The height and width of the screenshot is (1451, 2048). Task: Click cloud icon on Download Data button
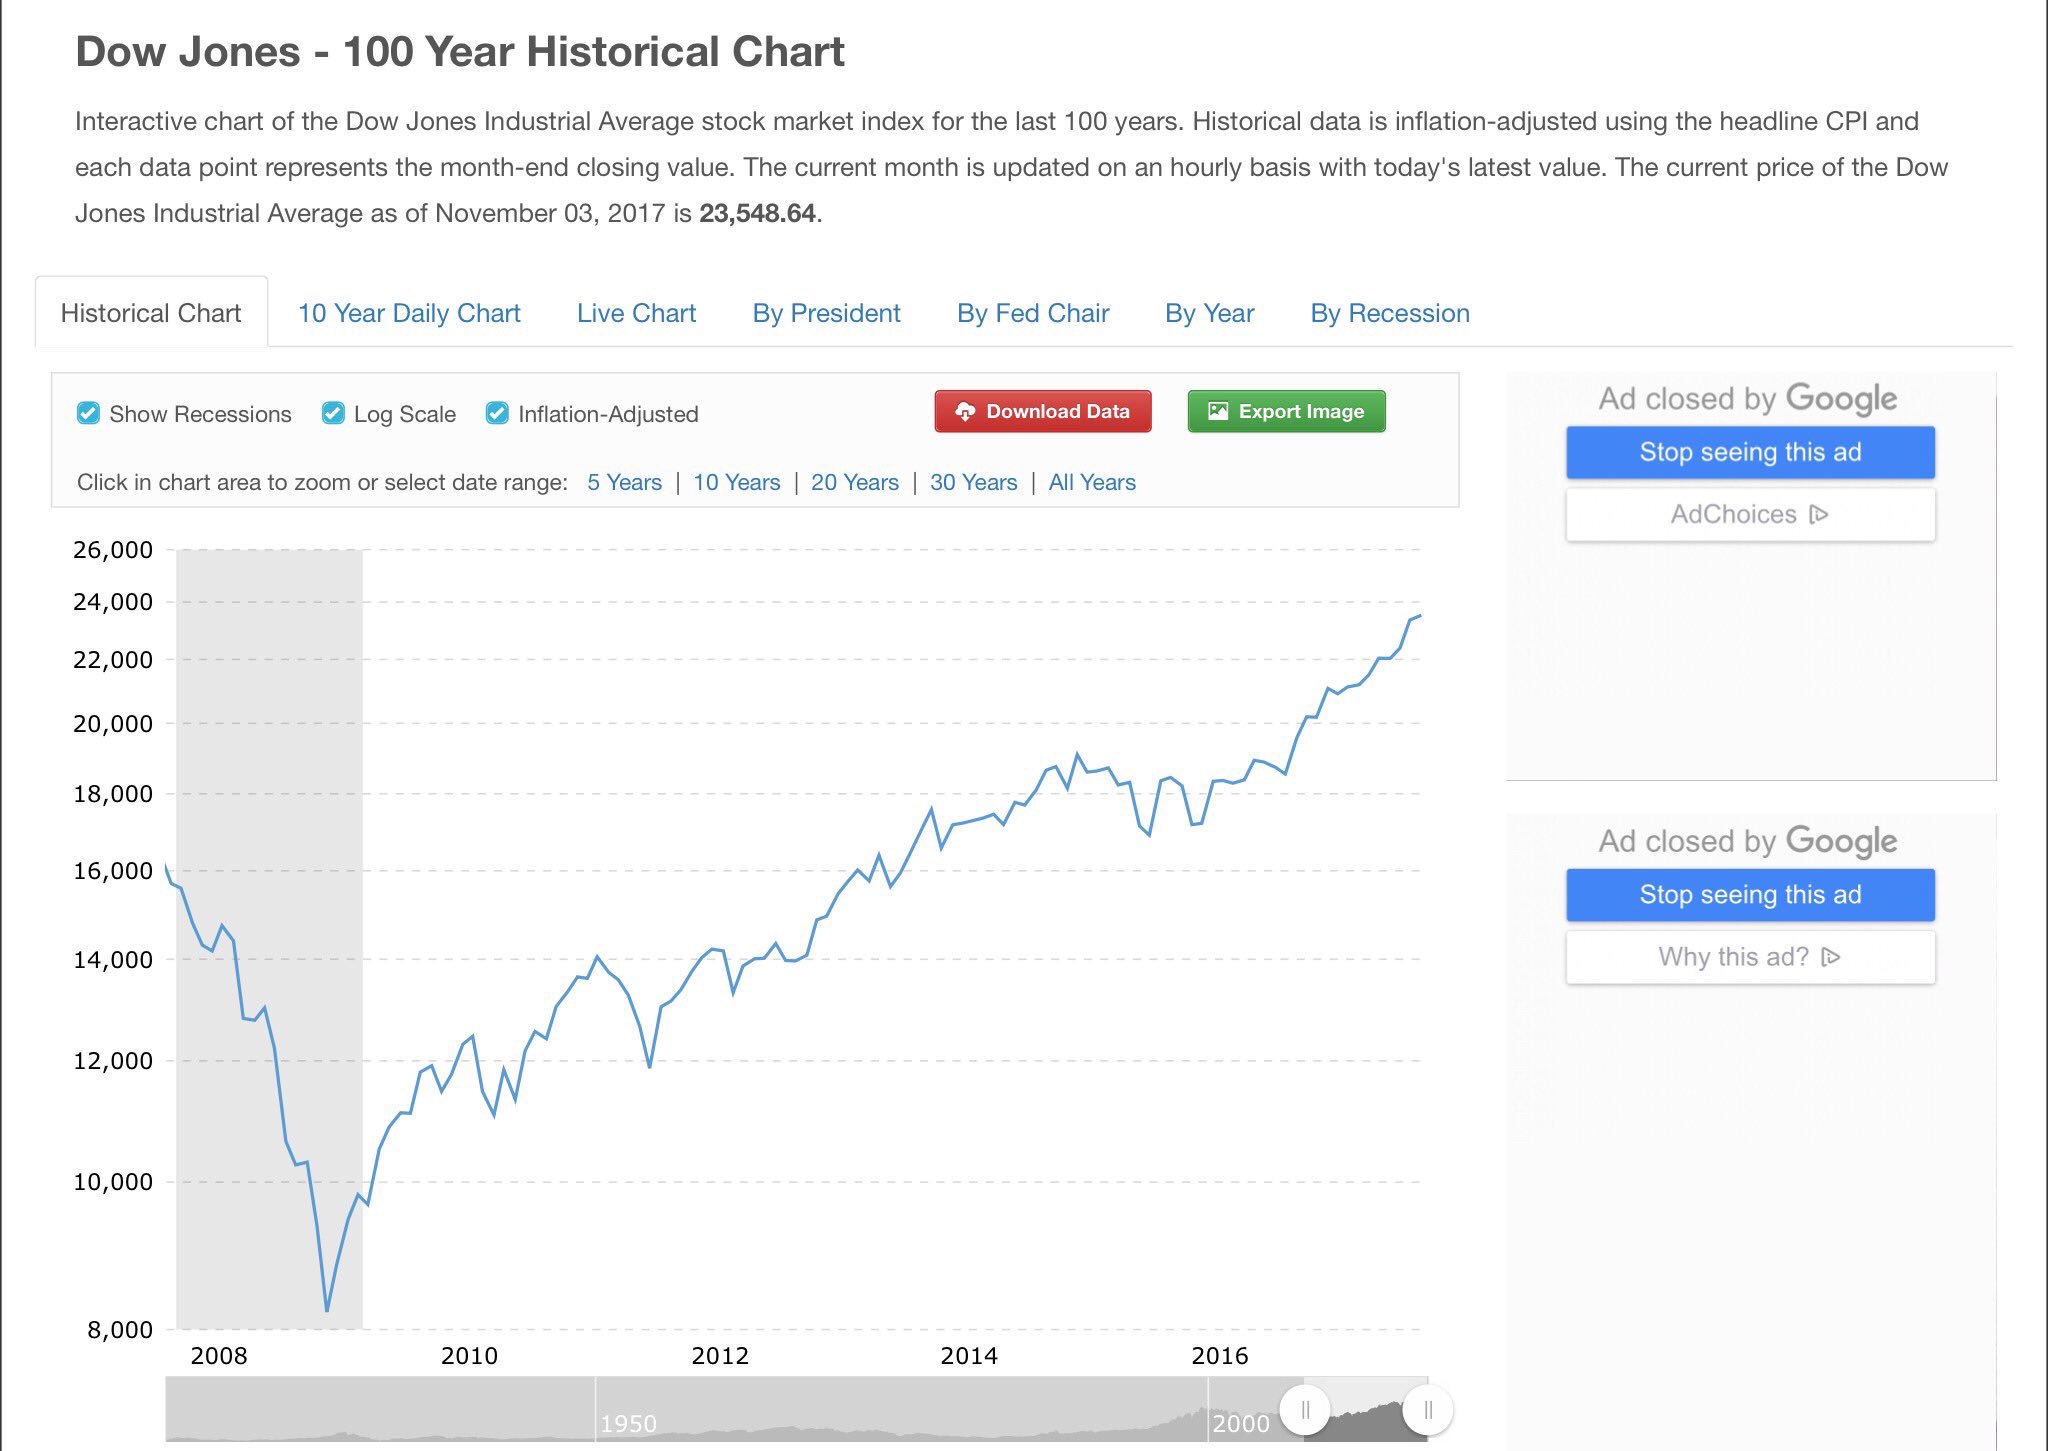pyautogui.click(x=964, y=412)
